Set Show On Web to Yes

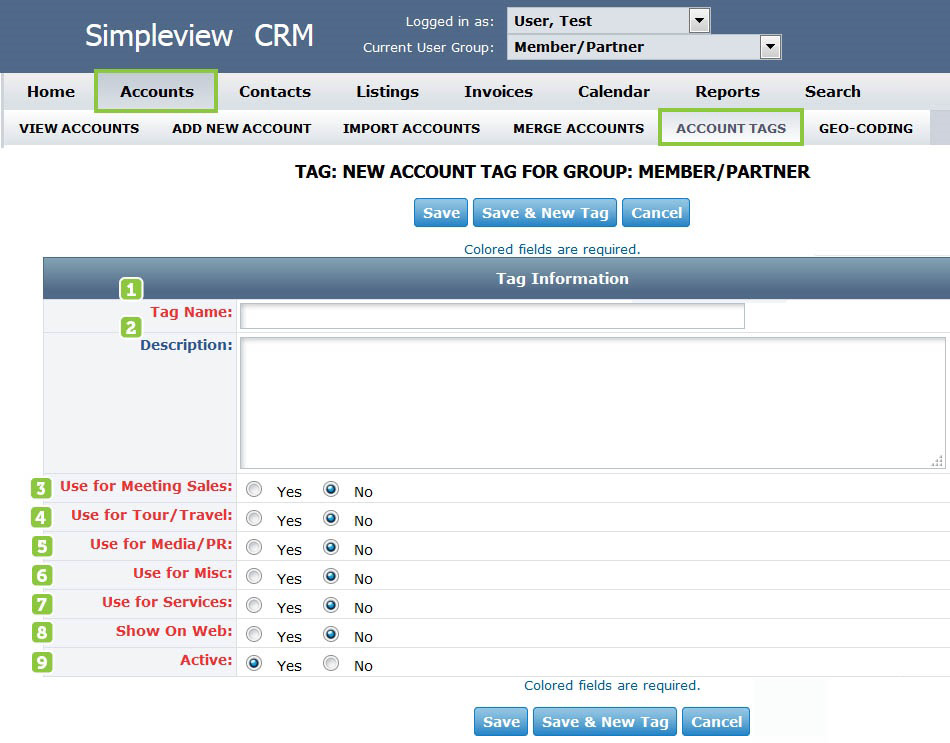[x=254, y=635]
